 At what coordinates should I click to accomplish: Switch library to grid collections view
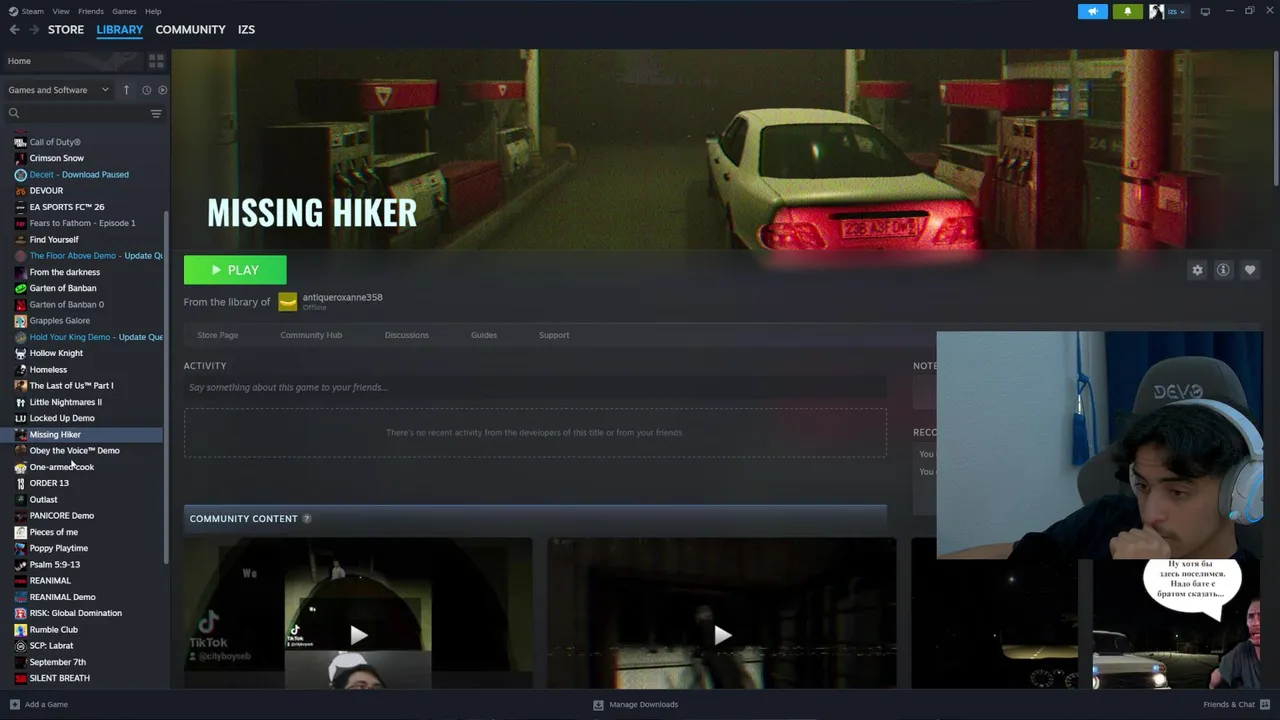click(156, 61)
